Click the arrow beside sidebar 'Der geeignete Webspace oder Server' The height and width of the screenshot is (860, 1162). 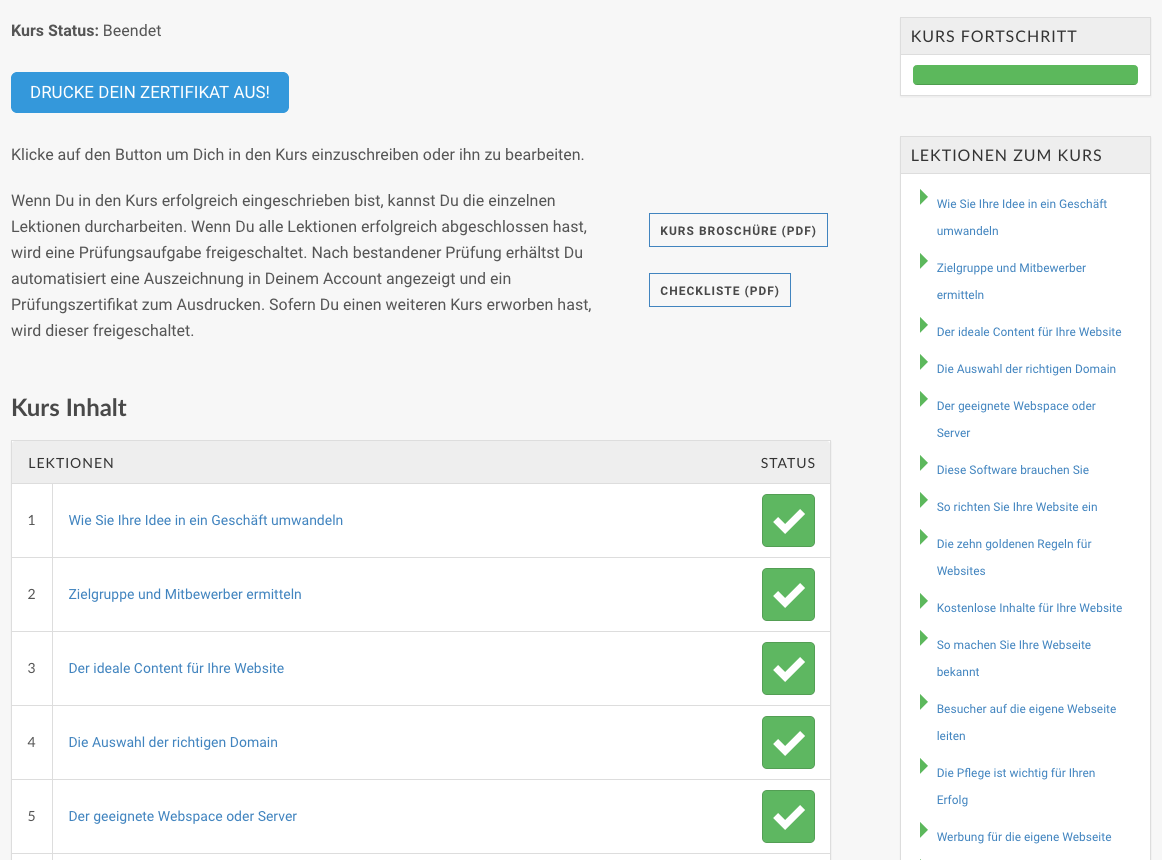point(923,399)
